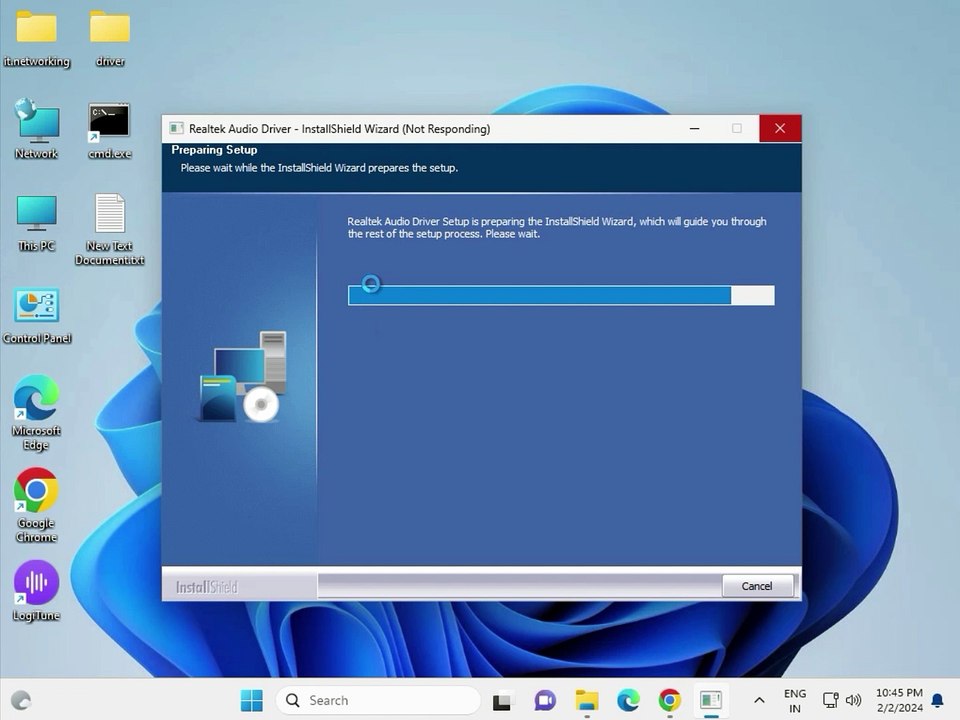960x720 pixels.
Task: Cancel the Realtek Audio Driver setup
Action: click(x=757, y=586)
